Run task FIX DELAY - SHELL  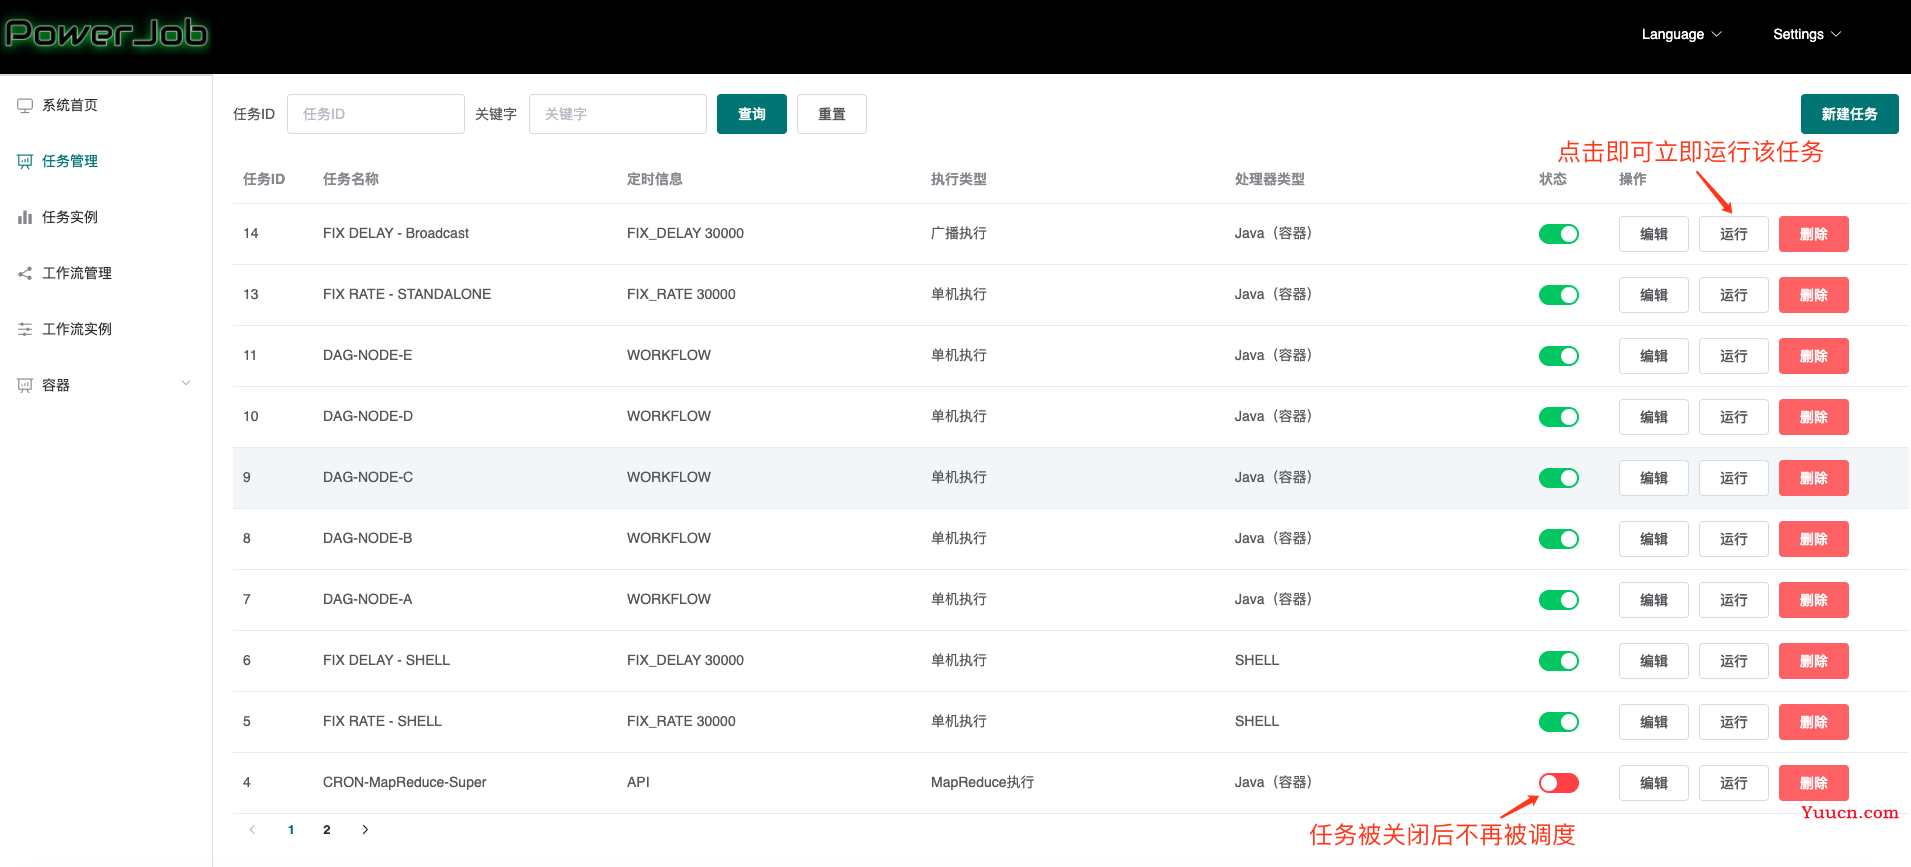click(1734, 661)
